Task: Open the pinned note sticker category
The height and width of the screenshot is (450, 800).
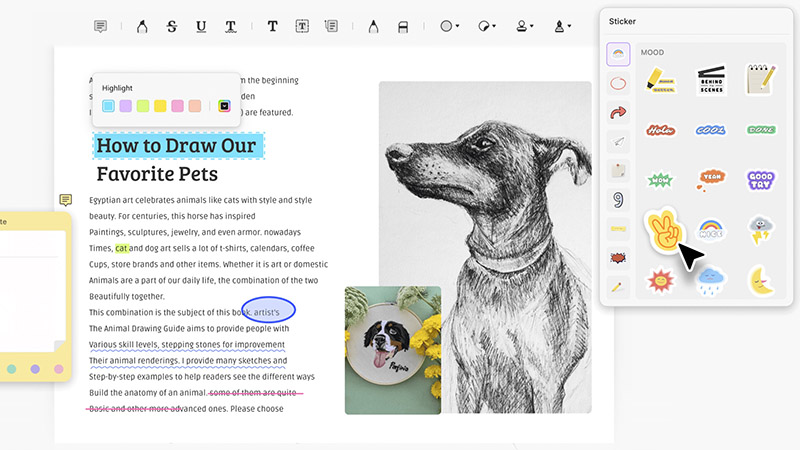Action: click(x=618, y=170)
